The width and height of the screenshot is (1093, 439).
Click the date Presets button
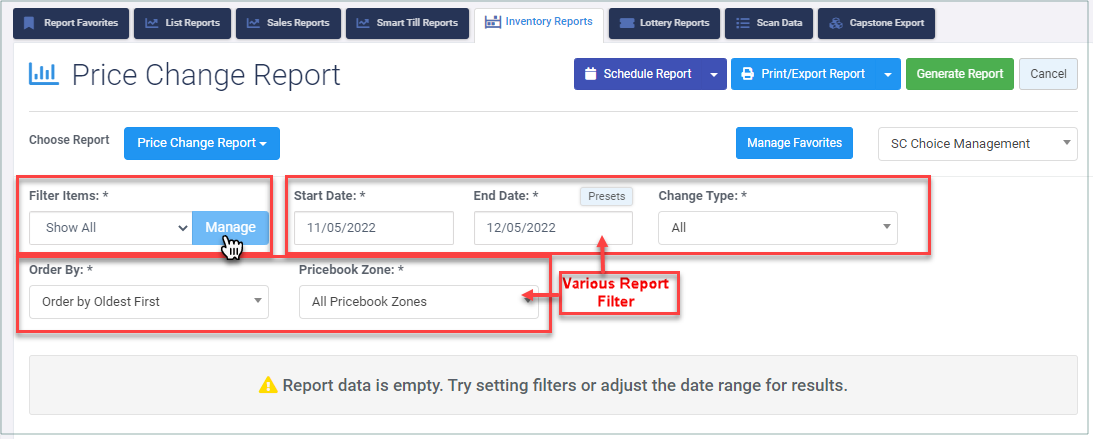click(x=606, y=197)
